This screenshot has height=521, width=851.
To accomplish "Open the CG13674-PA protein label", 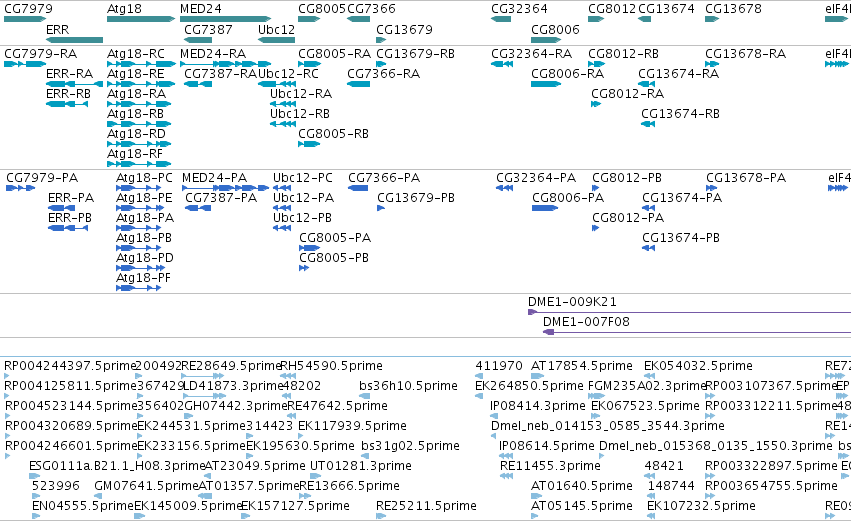I will point(682,198).
